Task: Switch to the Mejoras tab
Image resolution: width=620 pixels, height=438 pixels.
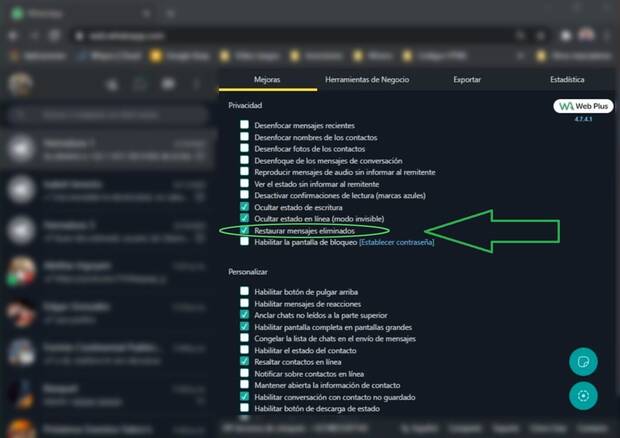Action: pyautogui.click(x=267, y=79)
